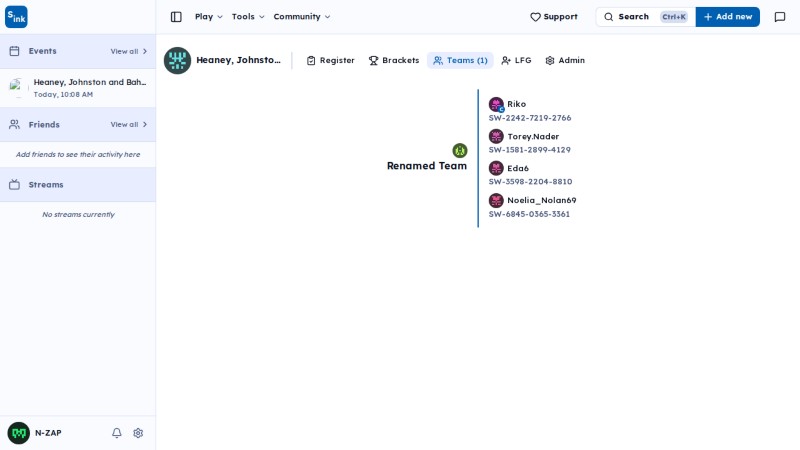Click the Heaney, Johnsto... tournament title
The image size is (800, 450).
tap(238, 60)
